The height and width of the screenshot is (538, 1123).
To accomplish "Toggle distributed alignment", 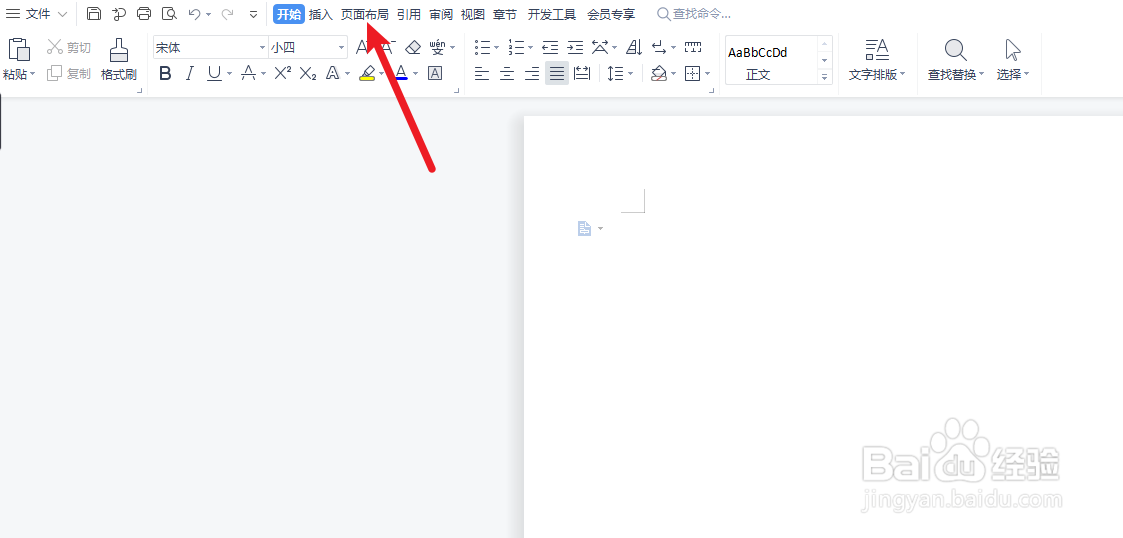I will [582, 73].
